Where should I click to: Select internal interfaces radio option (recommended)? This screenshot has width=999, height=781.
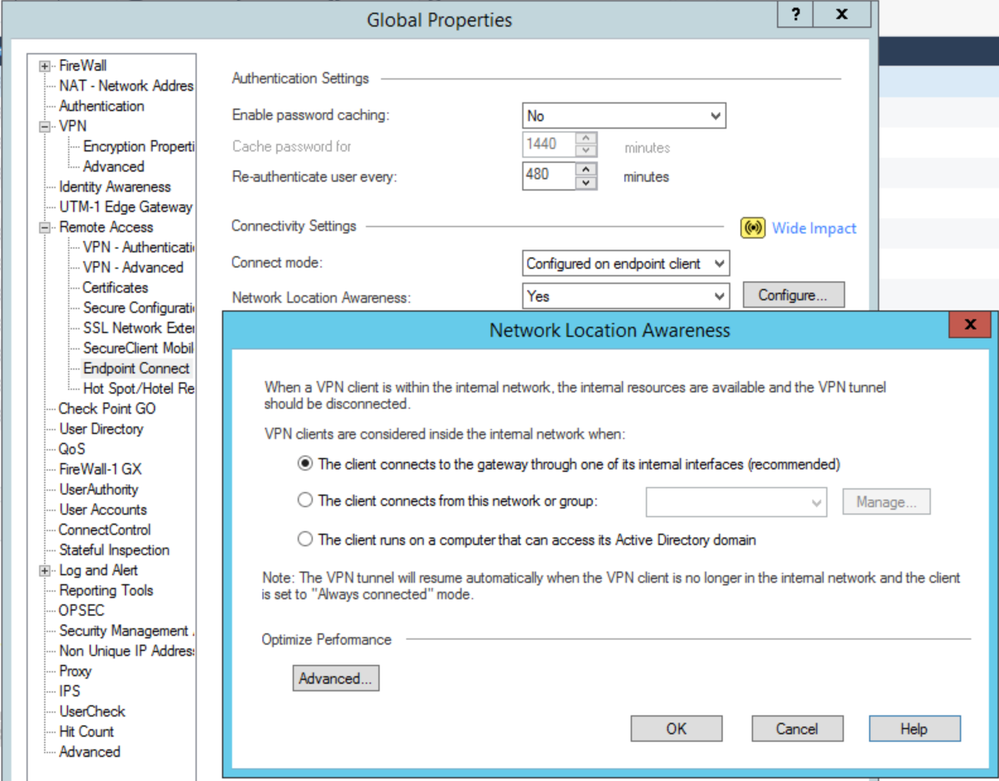pyautogui.click(x=305, y=464)
